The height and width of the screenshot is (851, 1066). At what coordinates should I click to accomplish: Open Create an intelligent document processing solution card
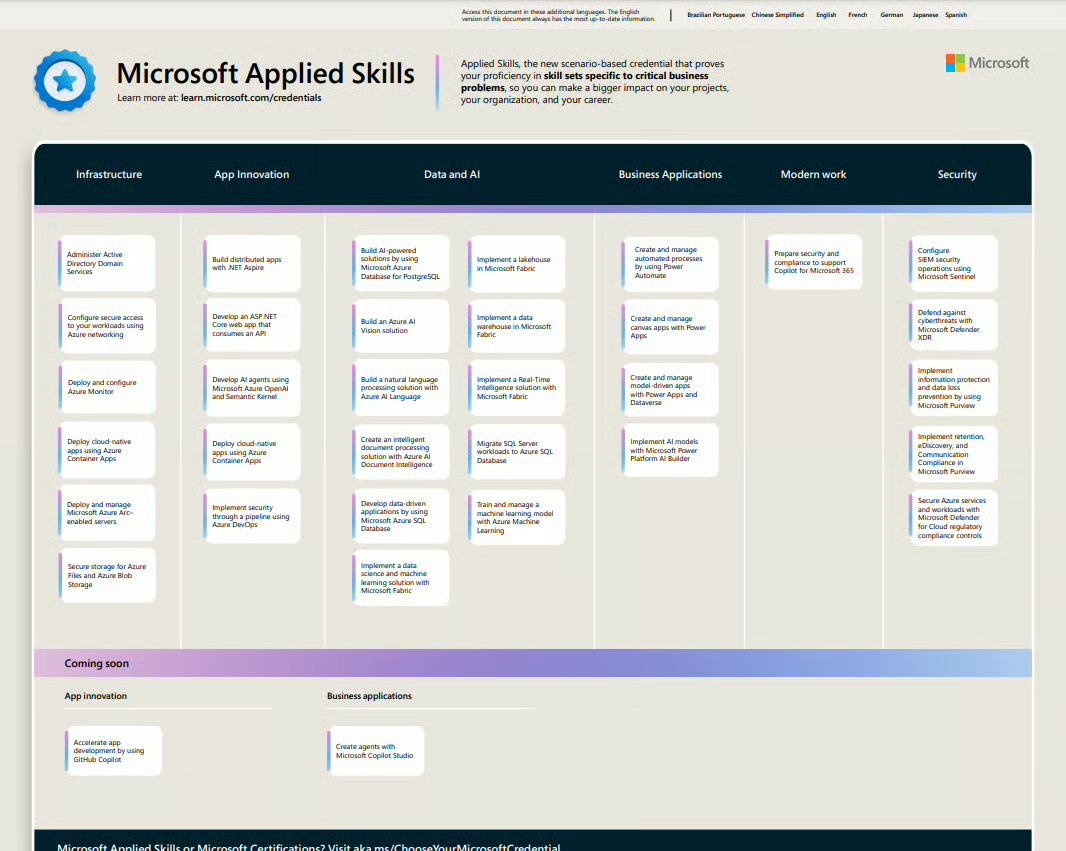[400, 452]
